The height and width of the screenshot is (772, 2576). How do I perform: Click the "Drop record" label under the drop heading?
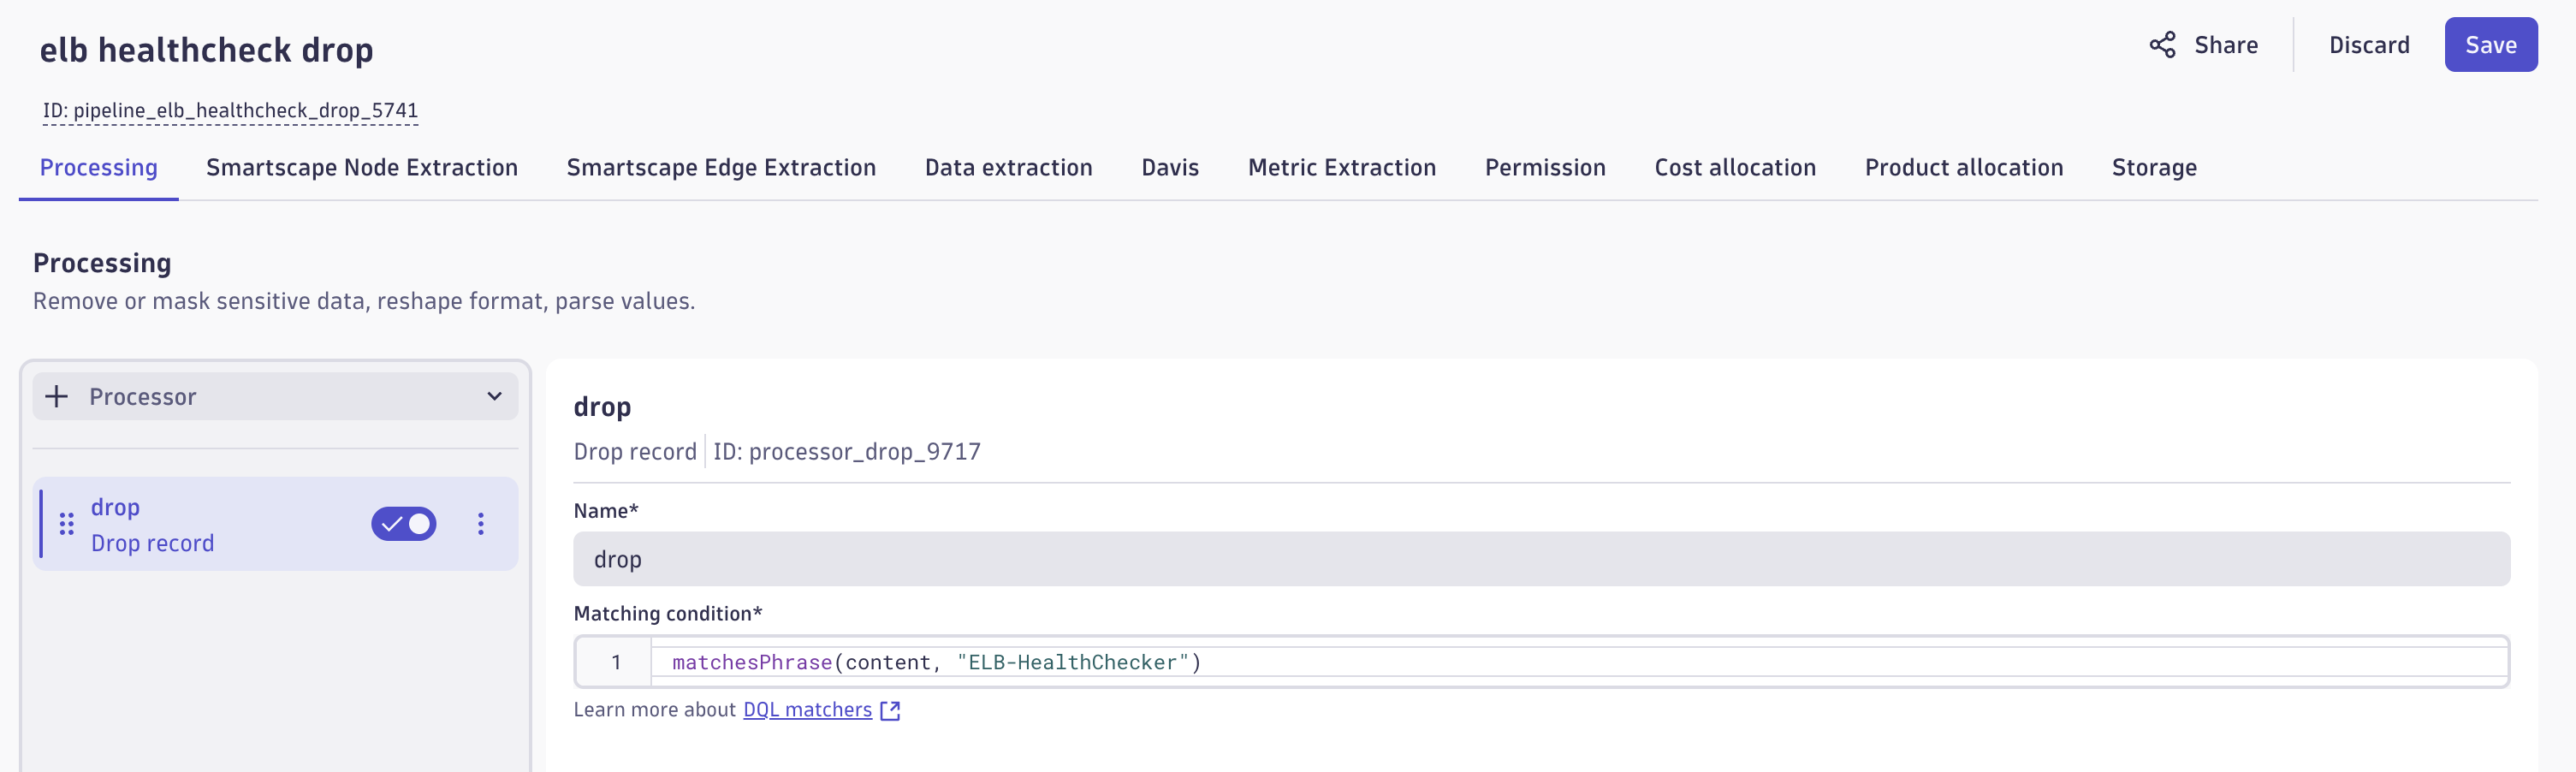635,452
